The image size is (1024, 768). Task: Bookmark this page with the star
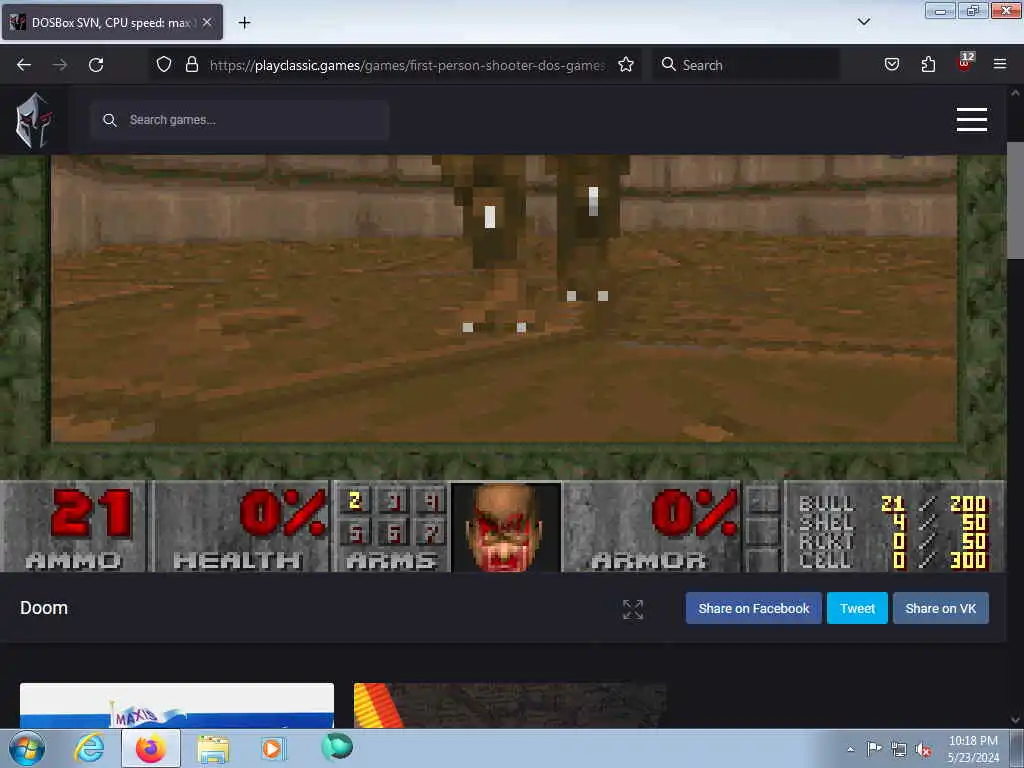coord(626,64)
